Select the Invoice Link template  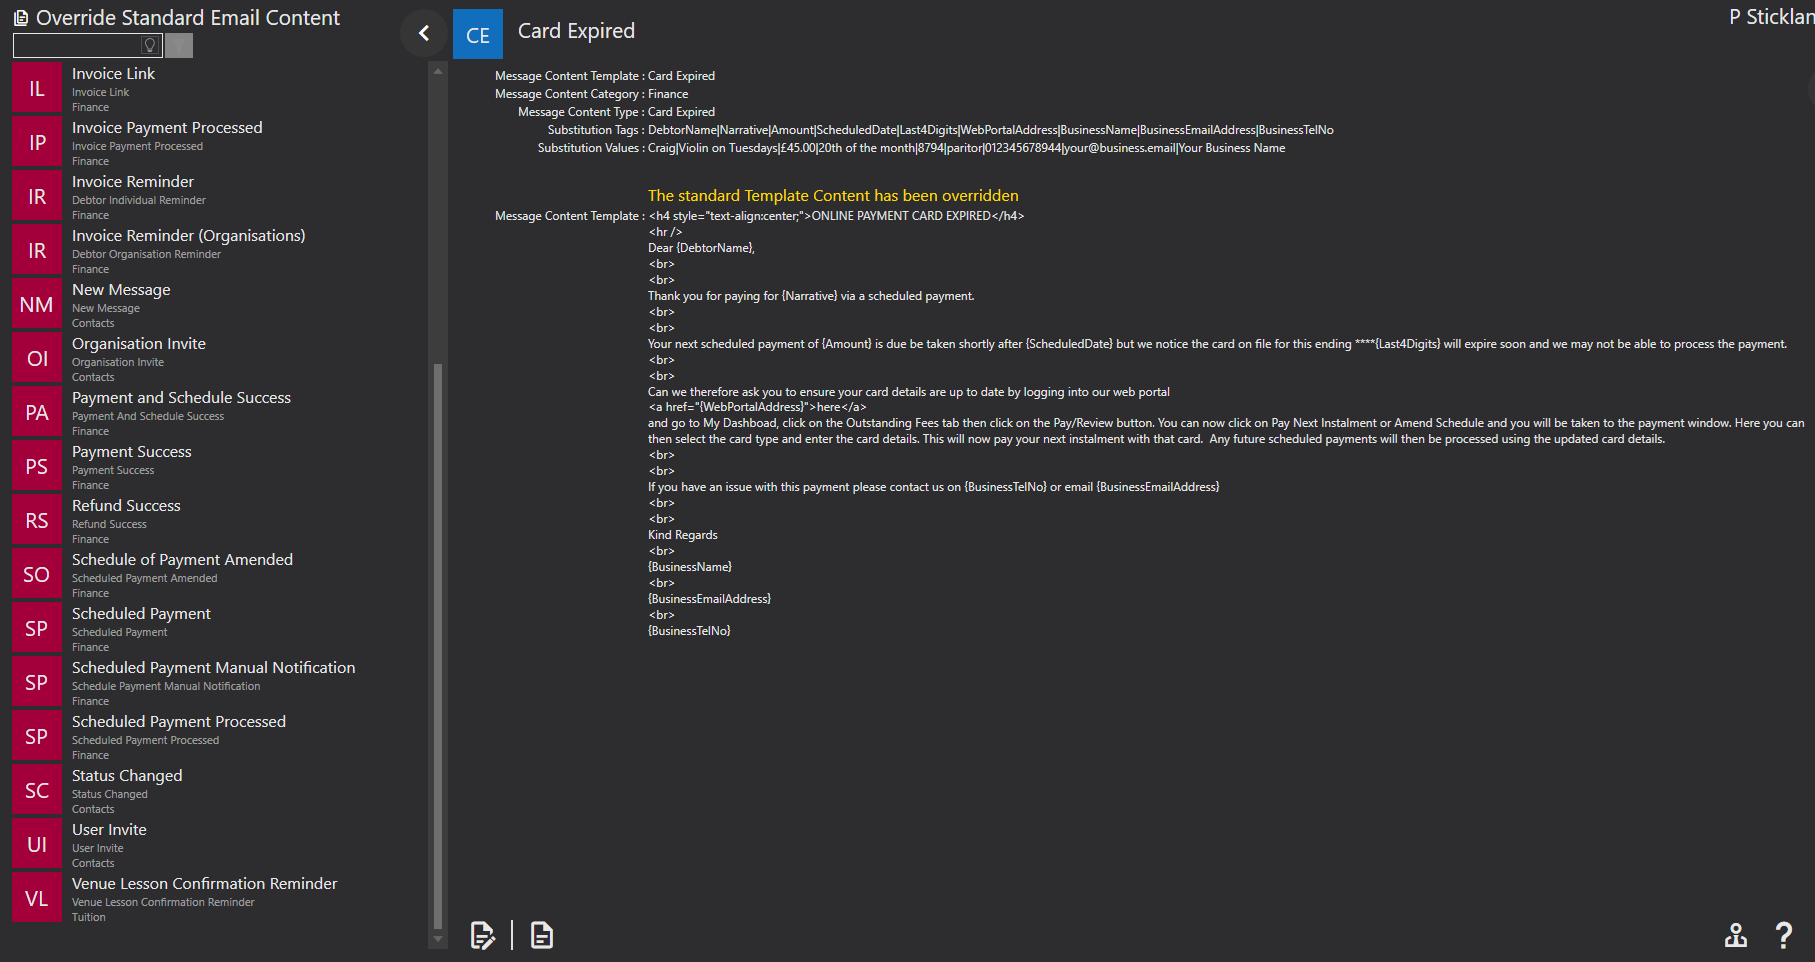(219, 88)
